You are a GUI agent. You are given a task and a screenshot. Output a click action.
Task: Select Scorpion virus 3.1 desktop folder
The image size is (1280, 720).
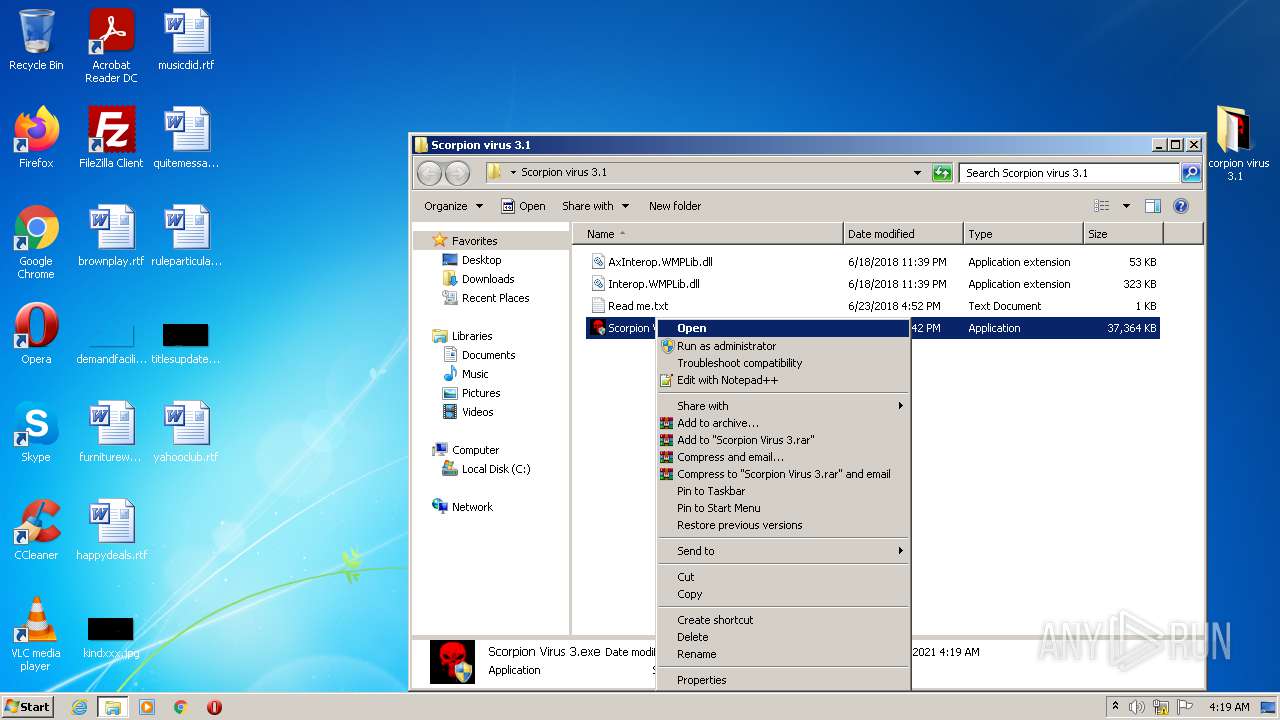click(x=1238, y=144)
